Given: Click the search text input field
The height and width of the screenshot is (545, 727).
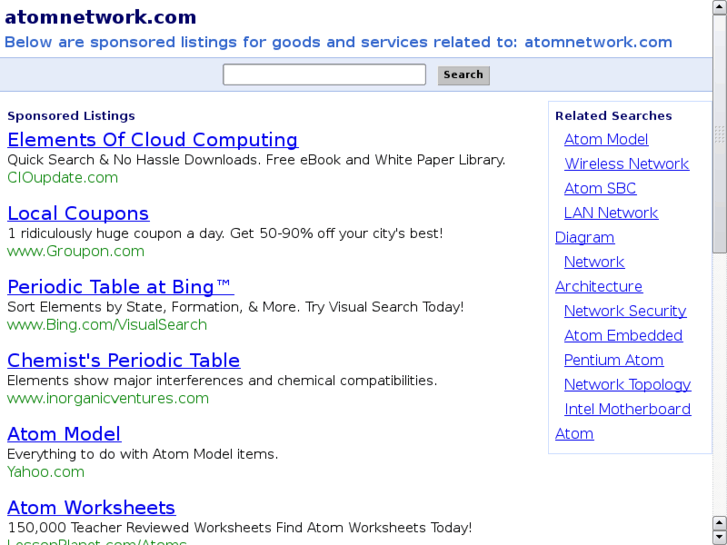Looking at the screenshot, I should pyautogui.click(x=324, y=75).
